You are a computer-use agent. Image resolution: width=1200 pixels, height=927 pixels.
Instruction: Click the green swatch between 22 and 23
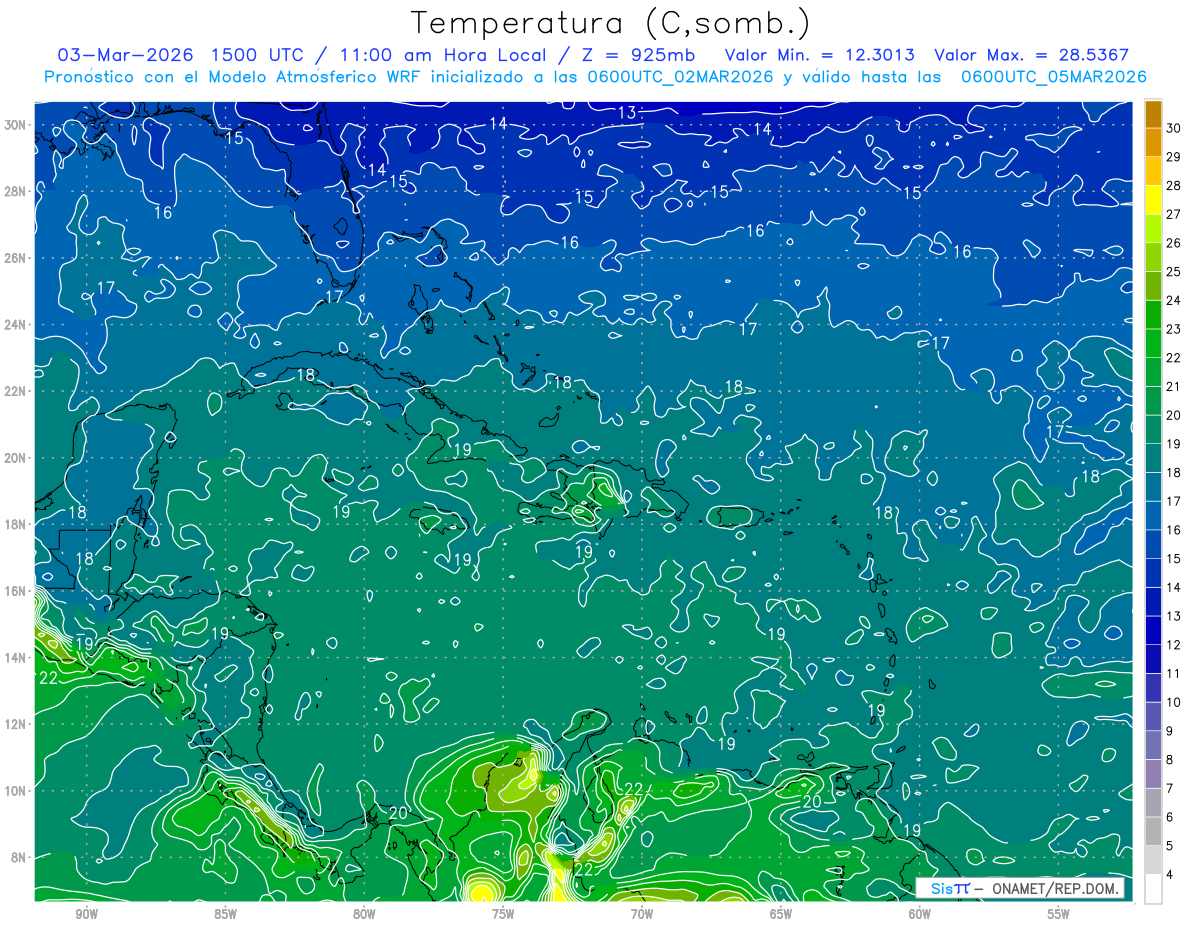(1153, 343)
